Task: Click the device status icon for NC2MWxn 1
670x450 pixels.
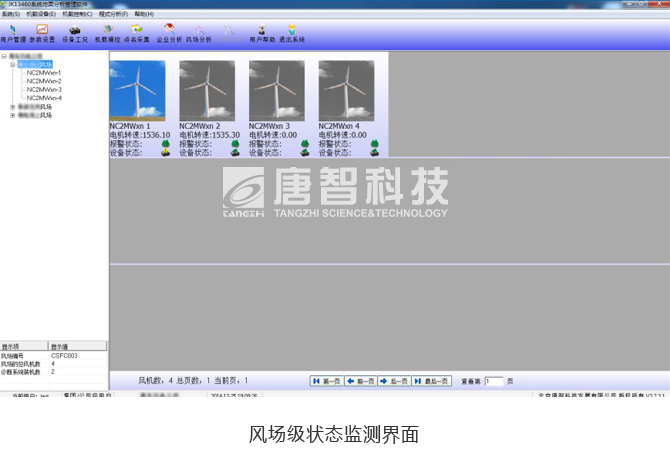Action: 166,153
